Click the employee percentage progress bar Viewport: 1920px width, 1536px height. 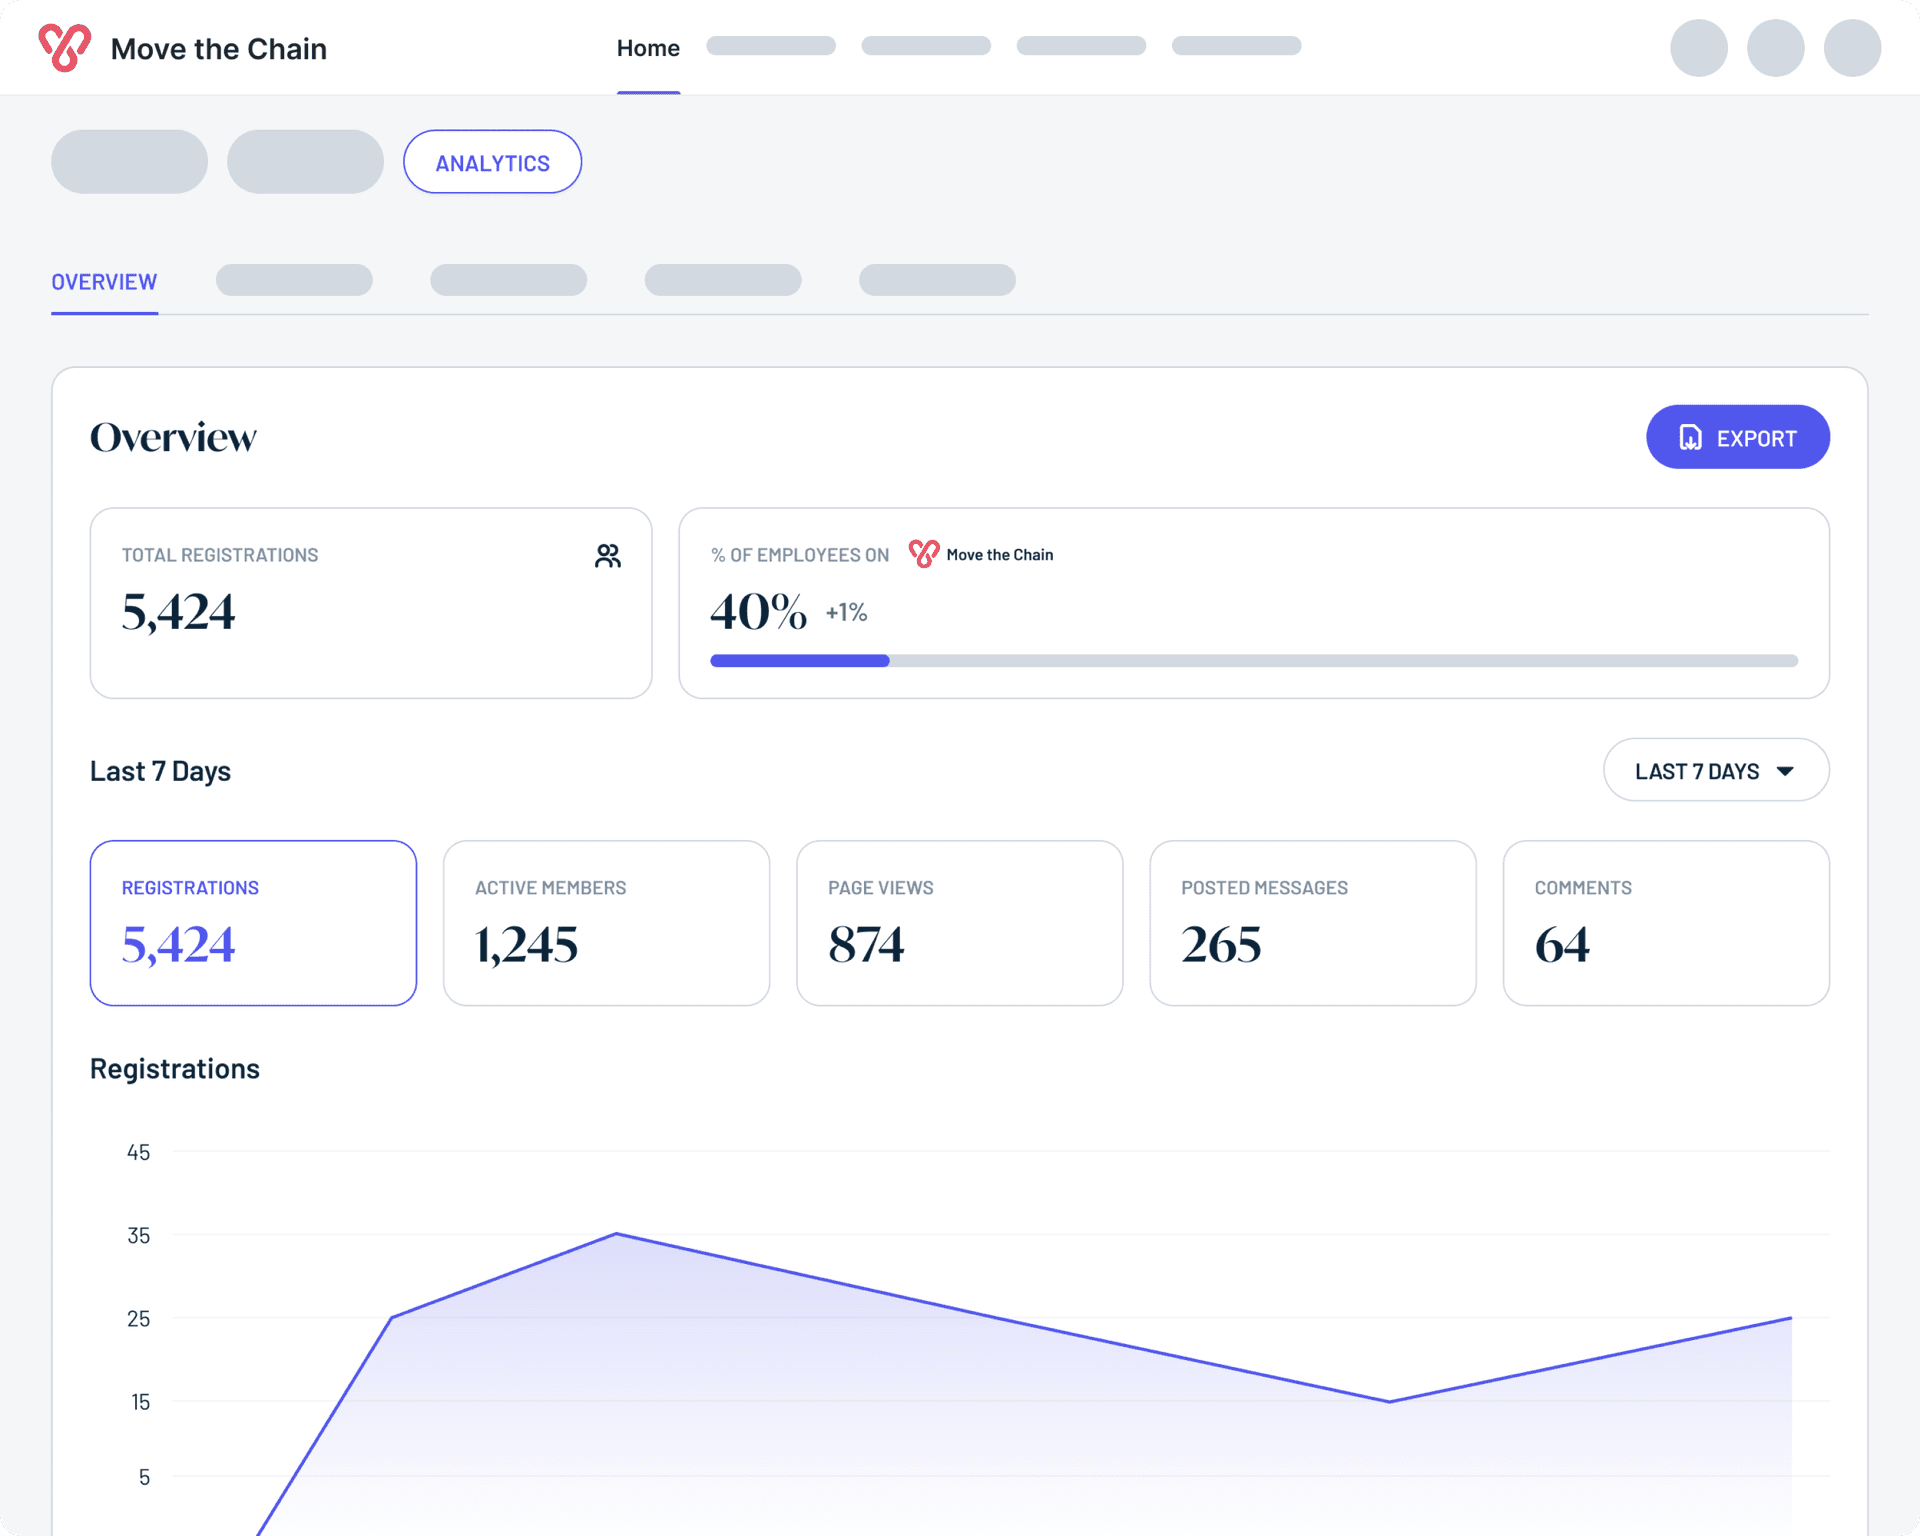point(1254,661)
